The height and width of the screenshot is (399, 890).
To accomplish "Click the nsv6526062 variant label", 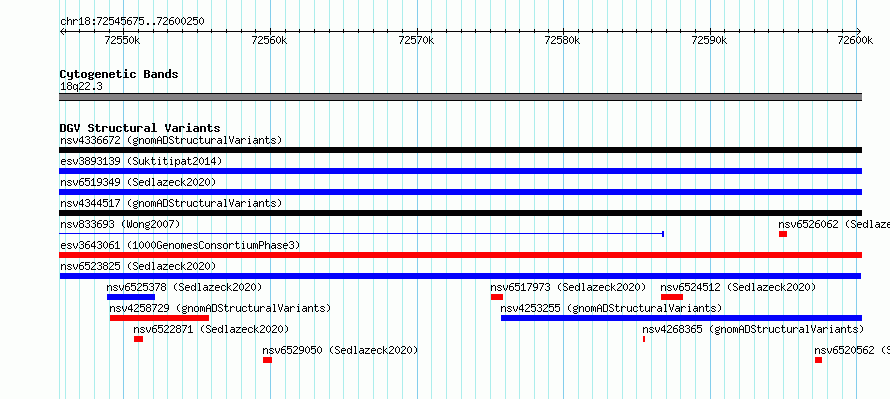I will coord(834,224).
